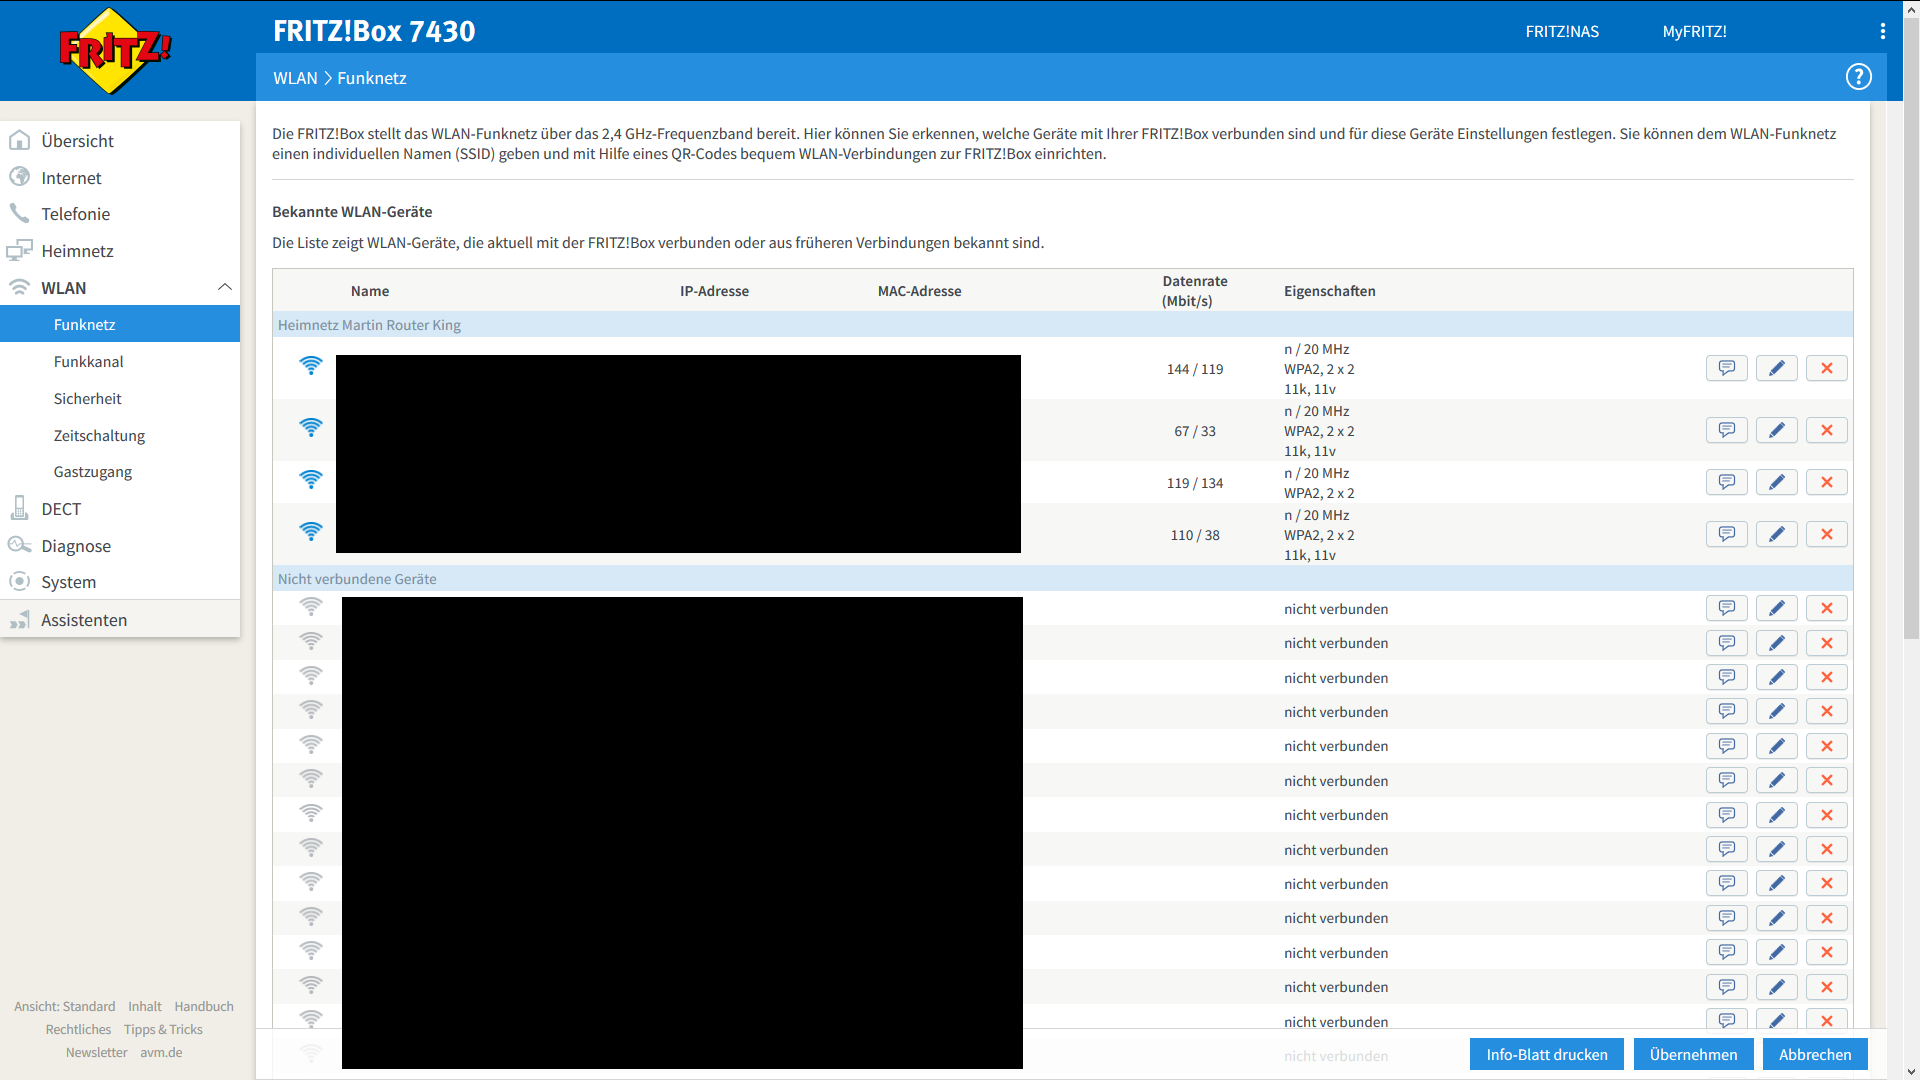
Task: Collapse the WLAN menu with the chevron
Action: pyautogui.click(x=225, y=287)
